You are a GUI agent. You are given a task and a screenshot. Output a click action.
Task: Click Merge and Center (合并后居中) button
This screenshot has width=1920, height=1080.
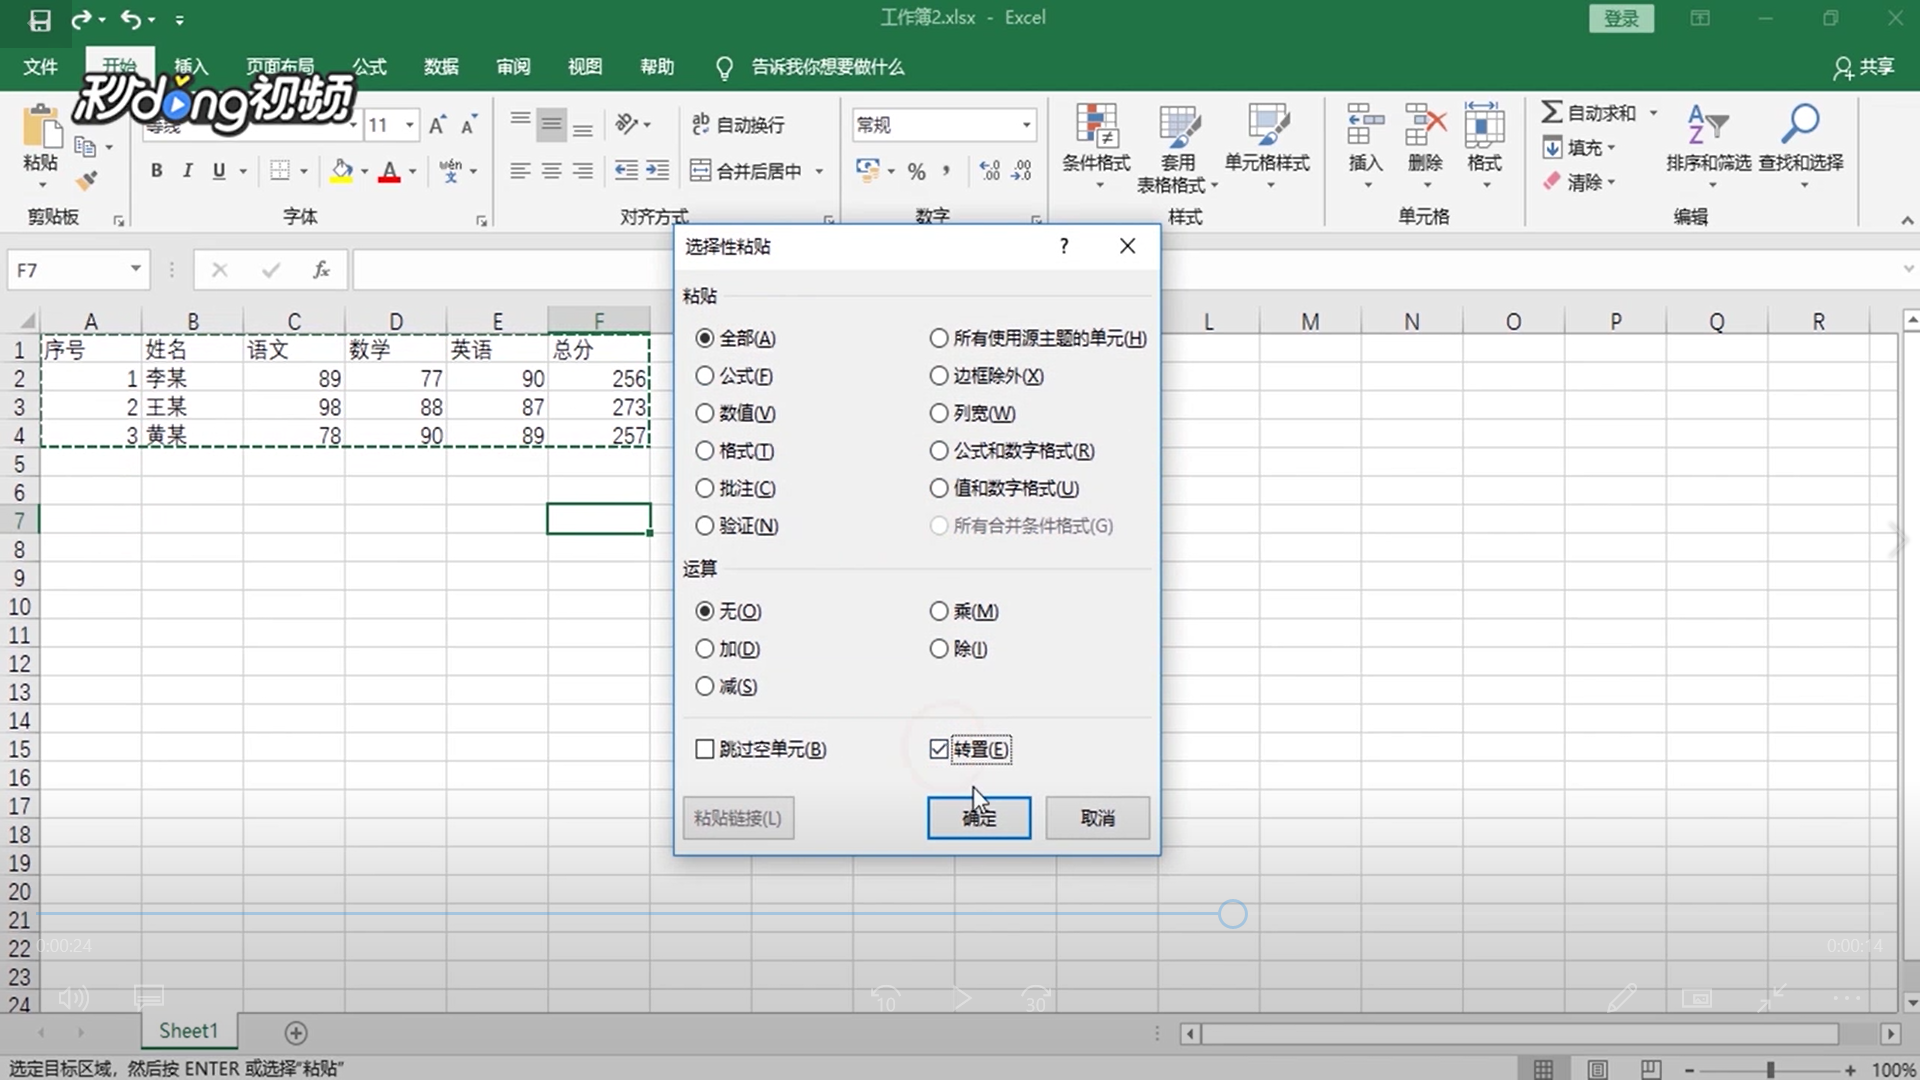tap(746, 171)
